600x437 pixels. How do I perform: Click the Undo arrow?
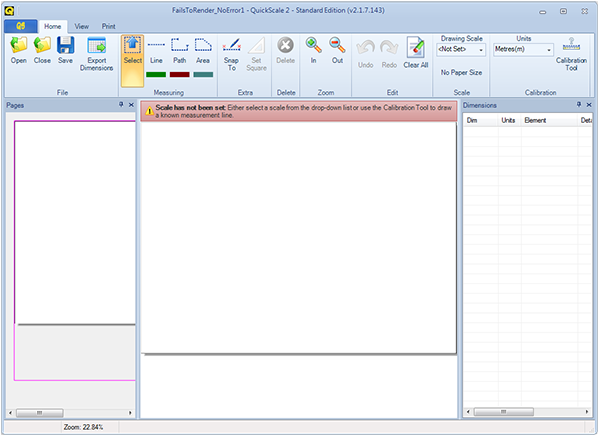[365, 54]
